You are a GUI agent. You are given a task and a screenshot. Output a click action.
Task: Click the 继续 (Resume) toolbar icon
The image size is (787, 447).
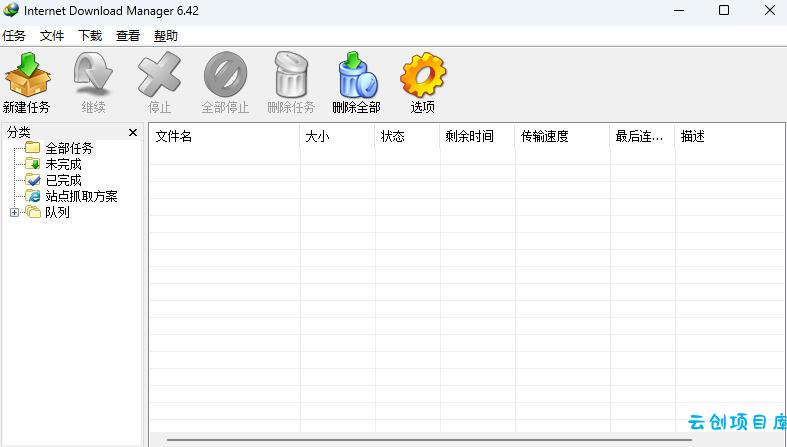(x=93, y=74)
